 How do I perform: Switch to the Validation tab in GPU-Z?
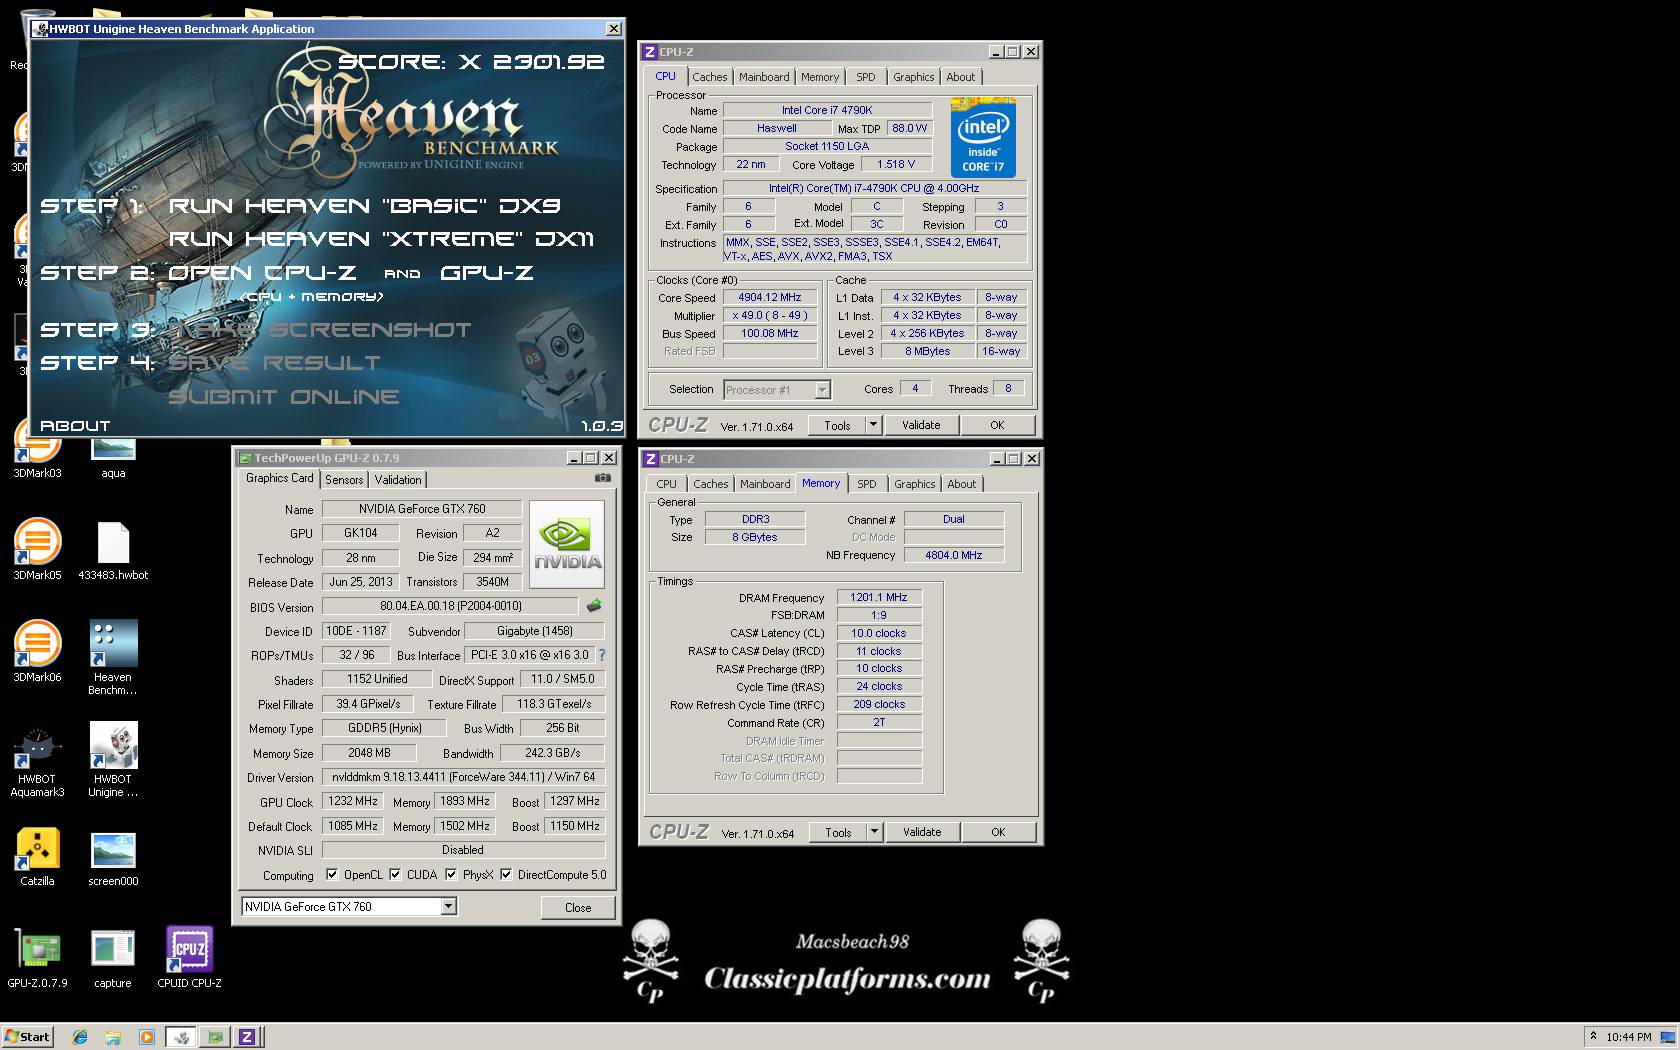(x=398, y=480)
